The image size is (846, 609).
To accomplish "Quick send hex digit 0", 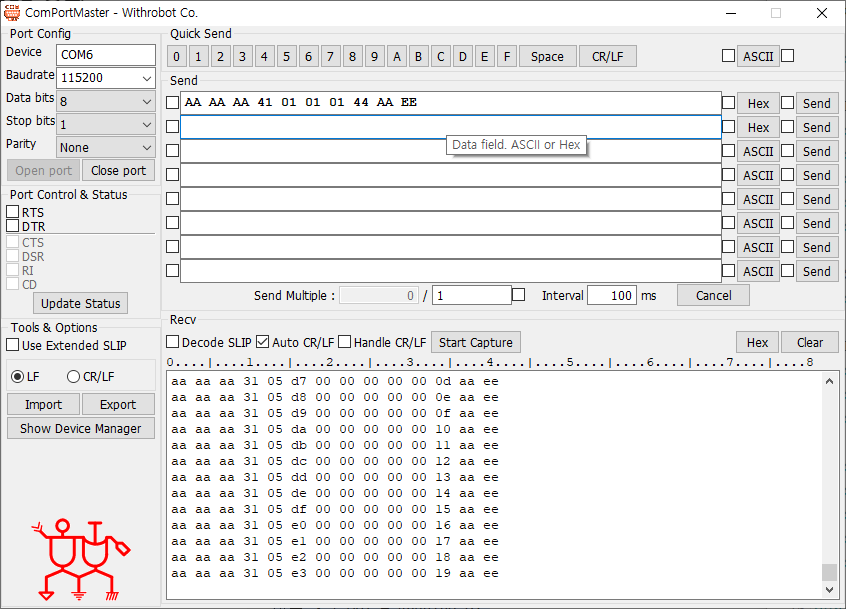I will pos(176,56).
